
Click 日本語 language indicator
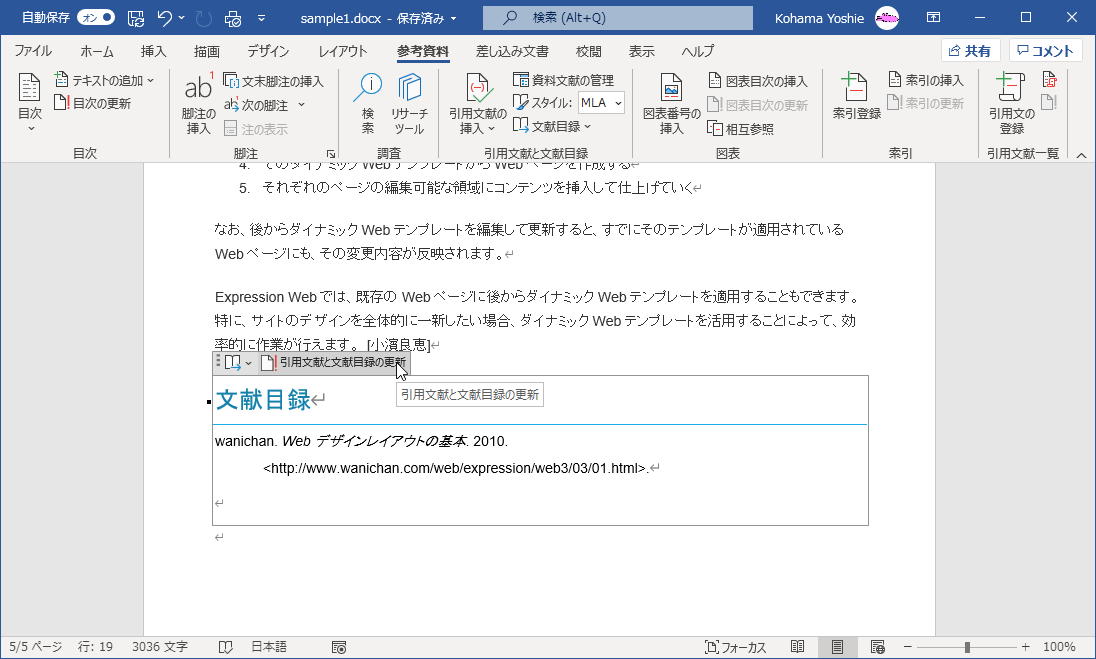[x=269, y=647]
